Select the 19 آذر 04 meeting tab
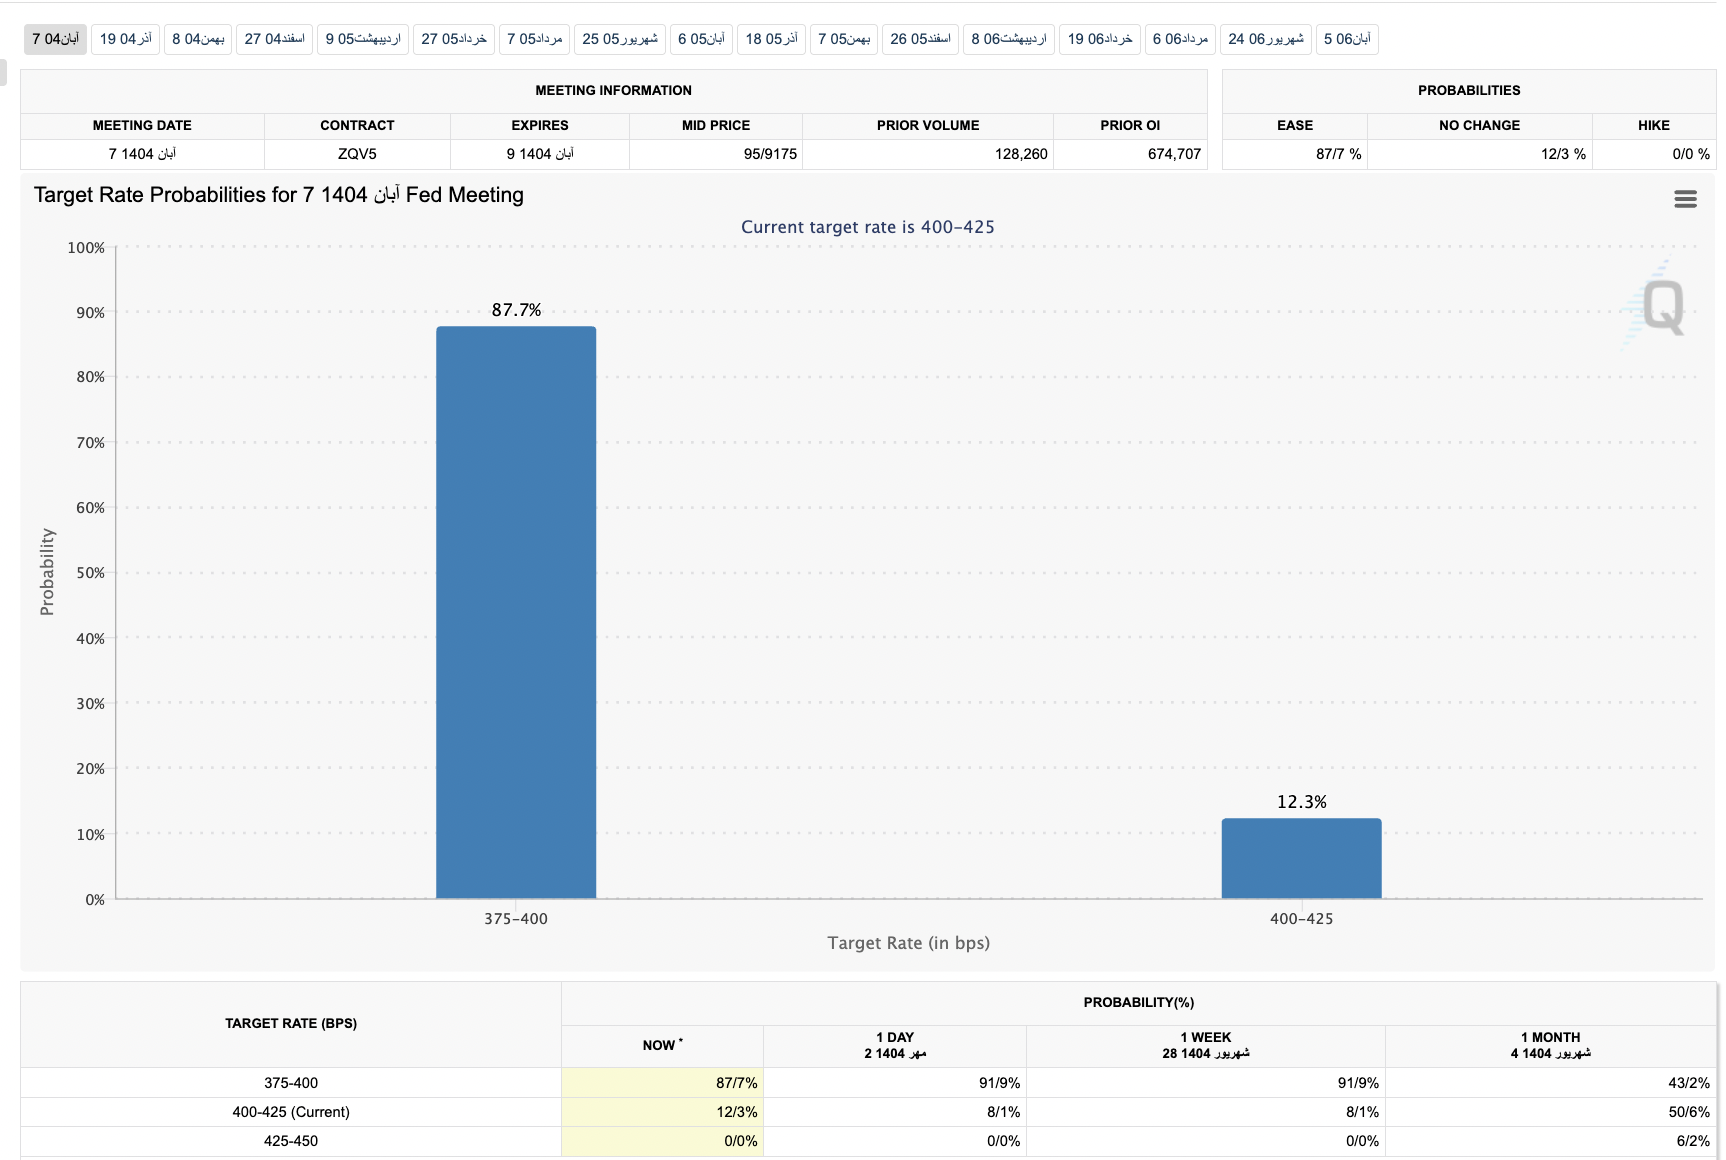The height and width of the screenshot is (1160, 1726). point(126,39)
